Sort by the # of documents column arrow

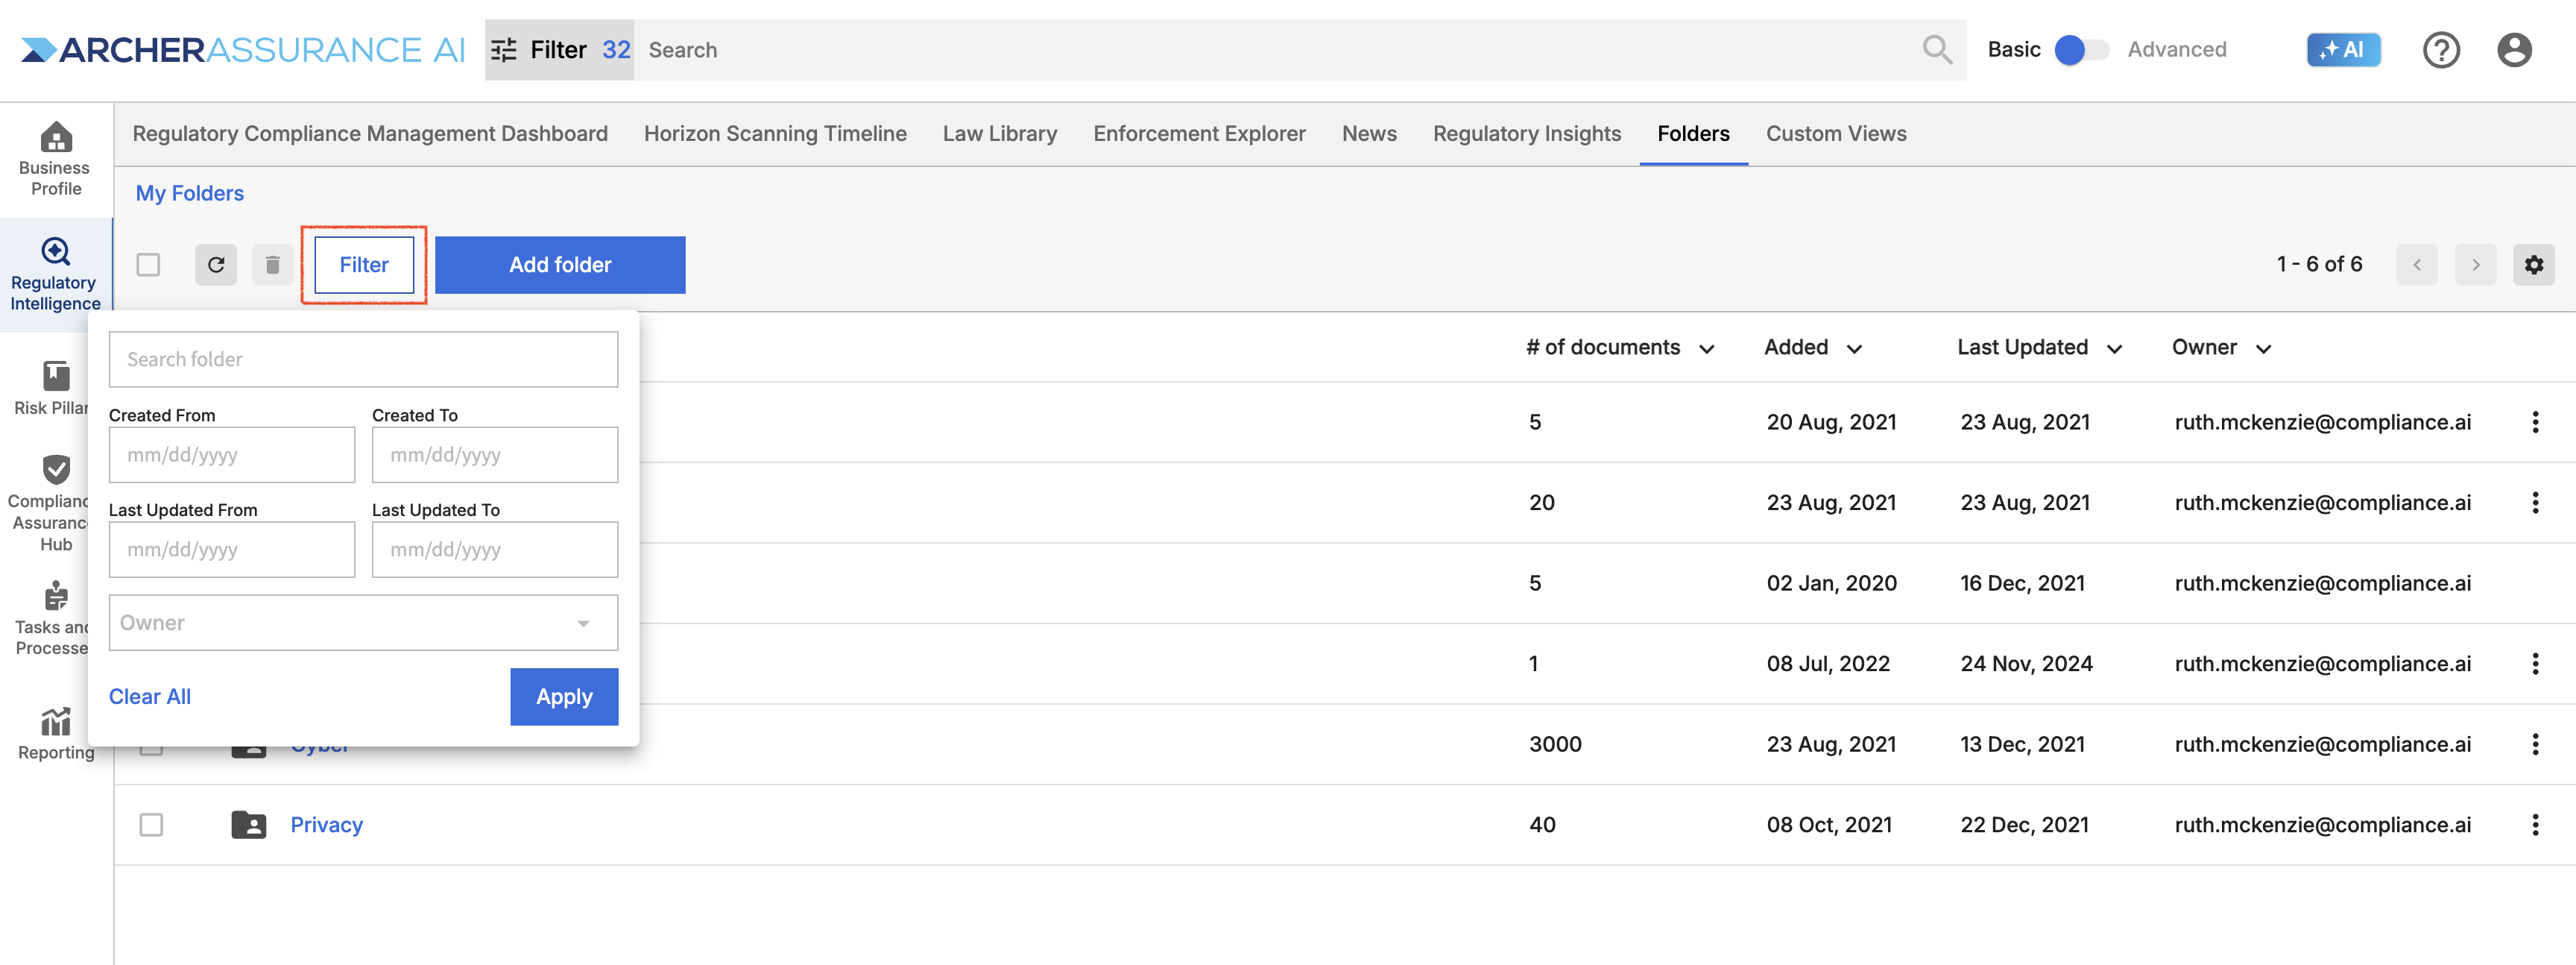1706,349
